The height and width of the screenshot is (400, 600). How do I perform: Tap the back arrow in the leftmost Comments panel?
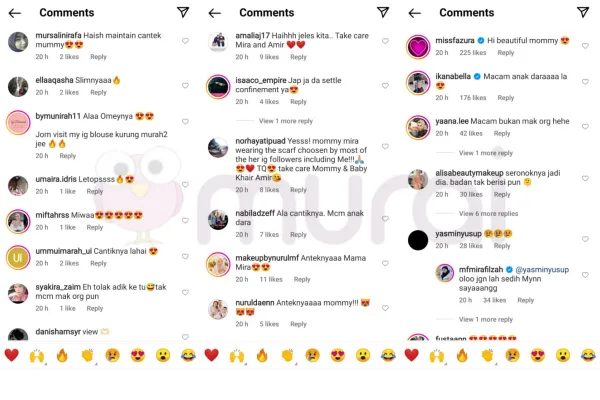click(x=15, y=13)
